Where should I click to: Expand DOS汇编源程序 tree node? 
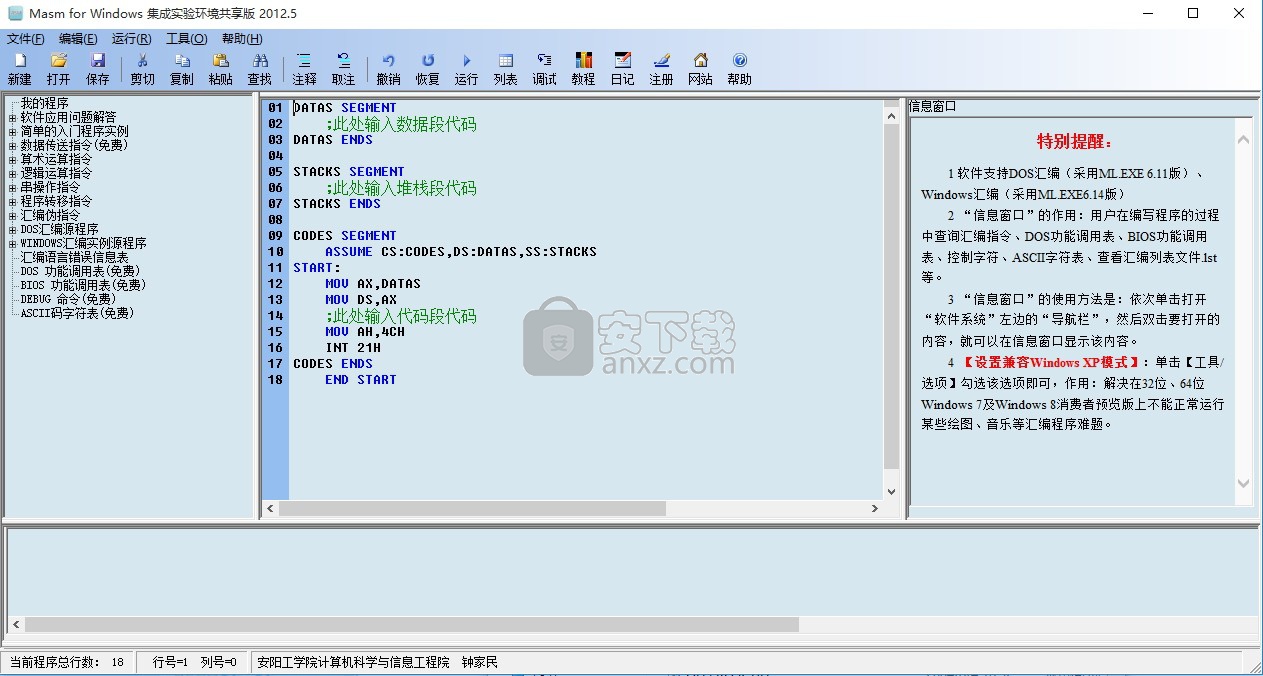13,229
